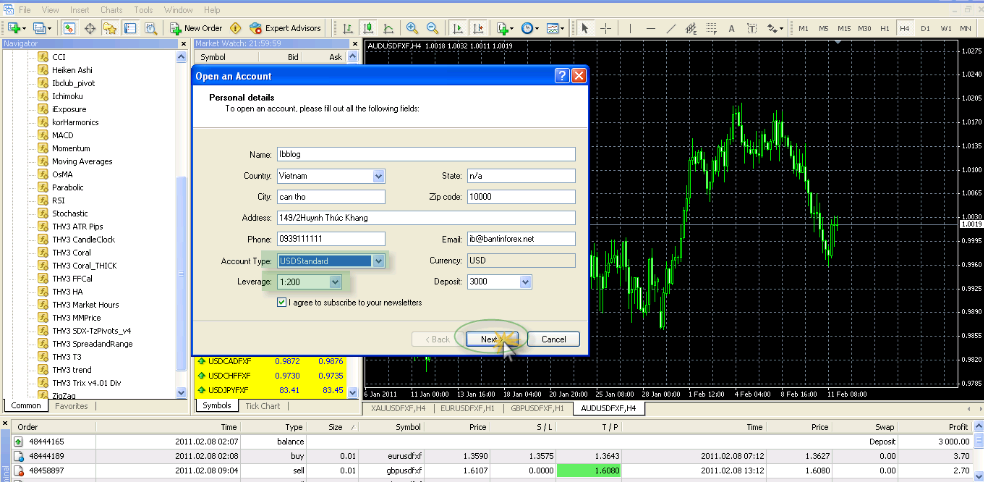The height and width of the screenshot is (482, 984).
Task: Expand the Deposit amount dropdown
Action: (x=523, y=283)
